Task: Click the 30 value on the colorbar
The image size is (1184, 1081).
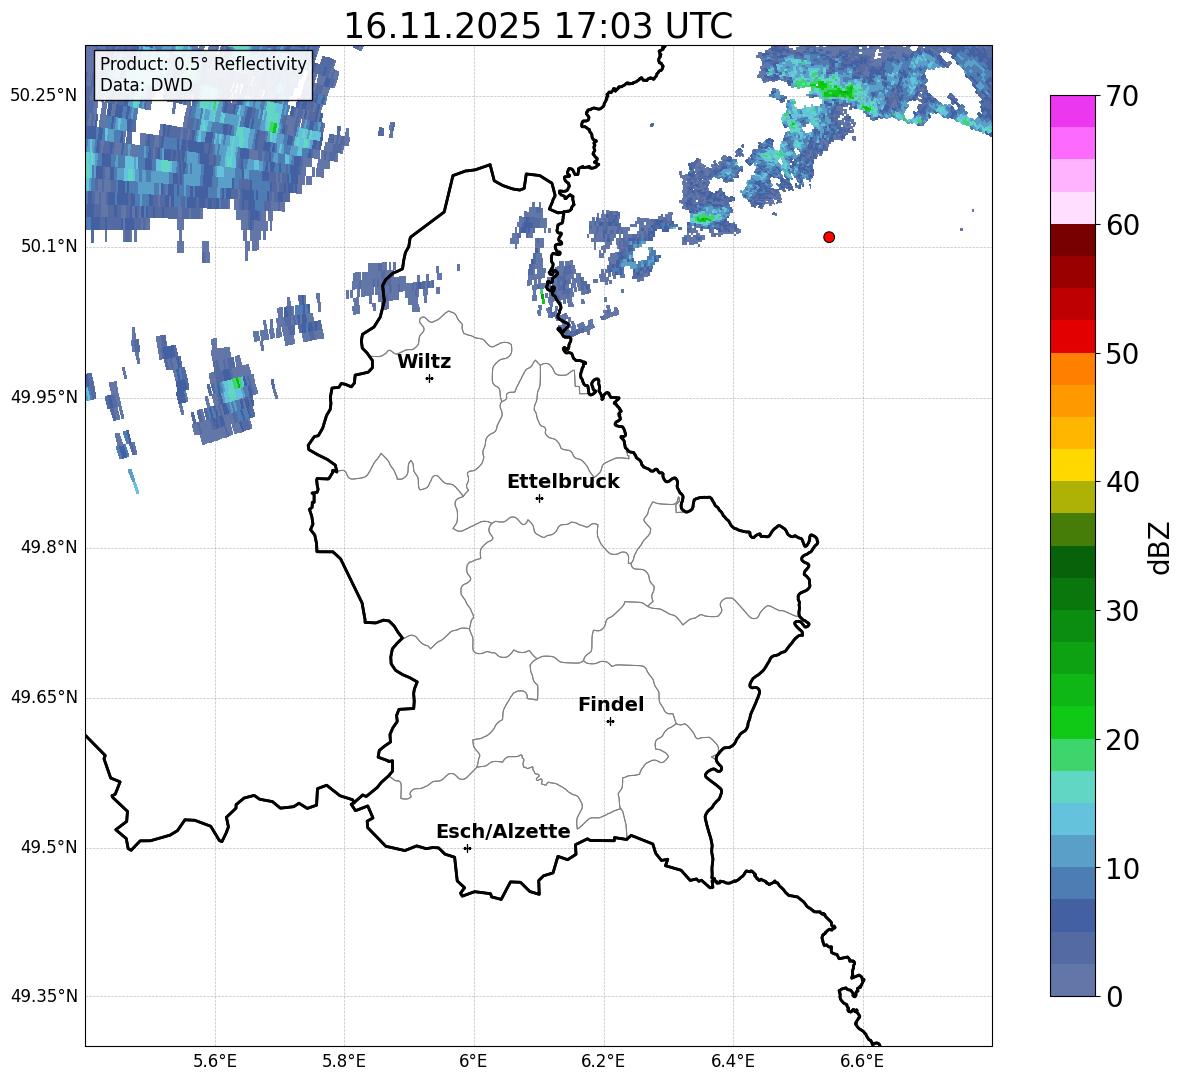Action: (x=1122, y=611)
